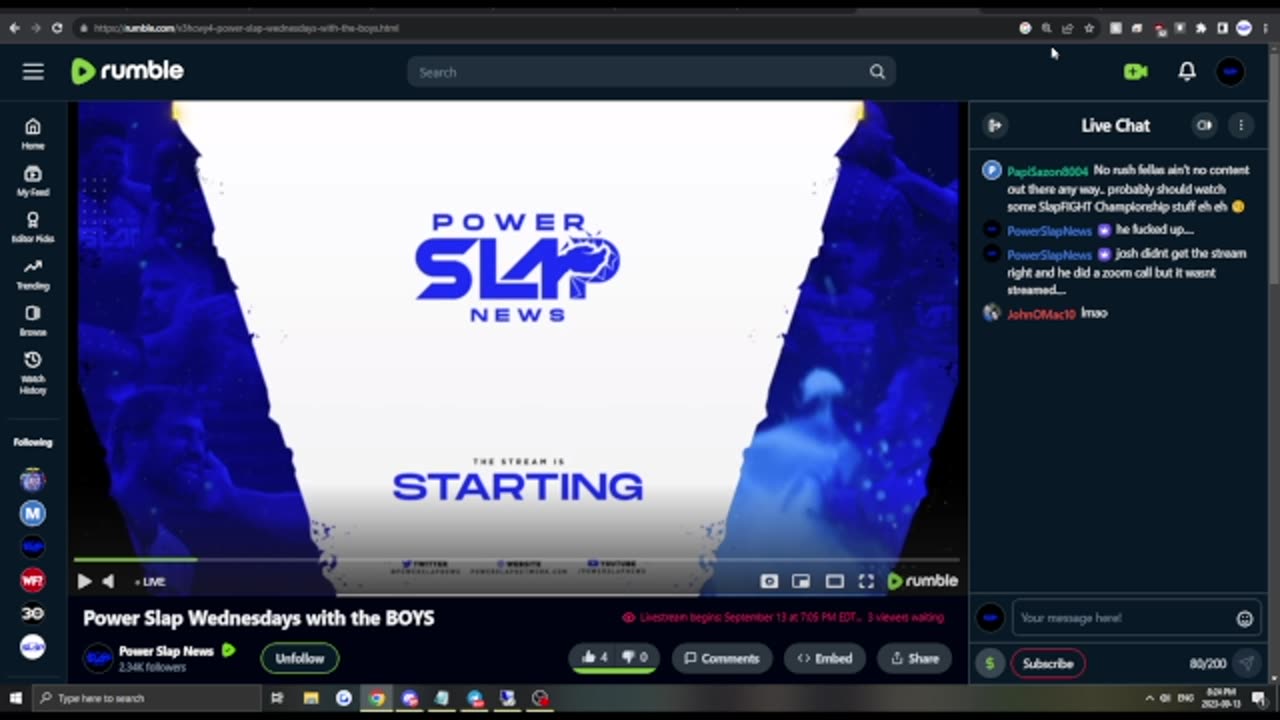Share this page from the address bar
The height and width of the screenshot is (720, 1280).
click(x=1068, y=28)
